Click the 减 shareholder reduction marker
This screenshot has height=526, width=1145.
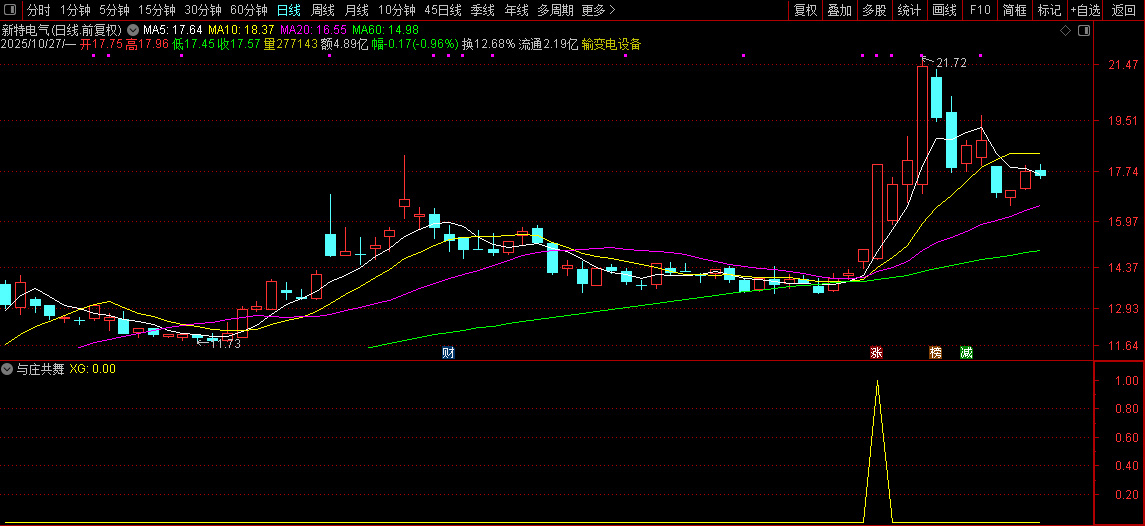966,352
